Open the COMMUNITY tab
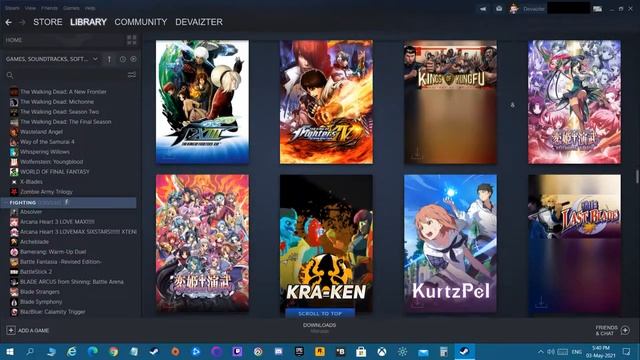640x360 pixels. tap(141, 22)
